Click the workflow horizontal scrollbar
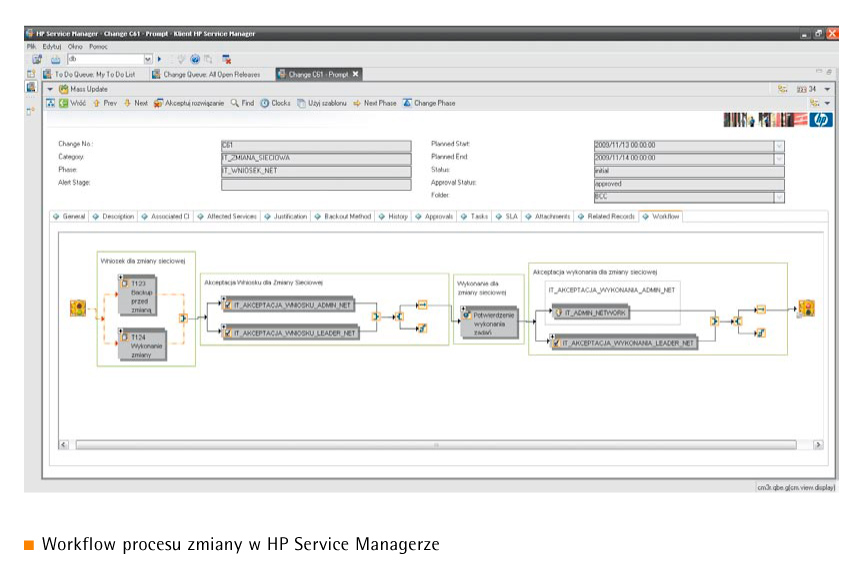864x582 pixels. [x=435, y=444]
